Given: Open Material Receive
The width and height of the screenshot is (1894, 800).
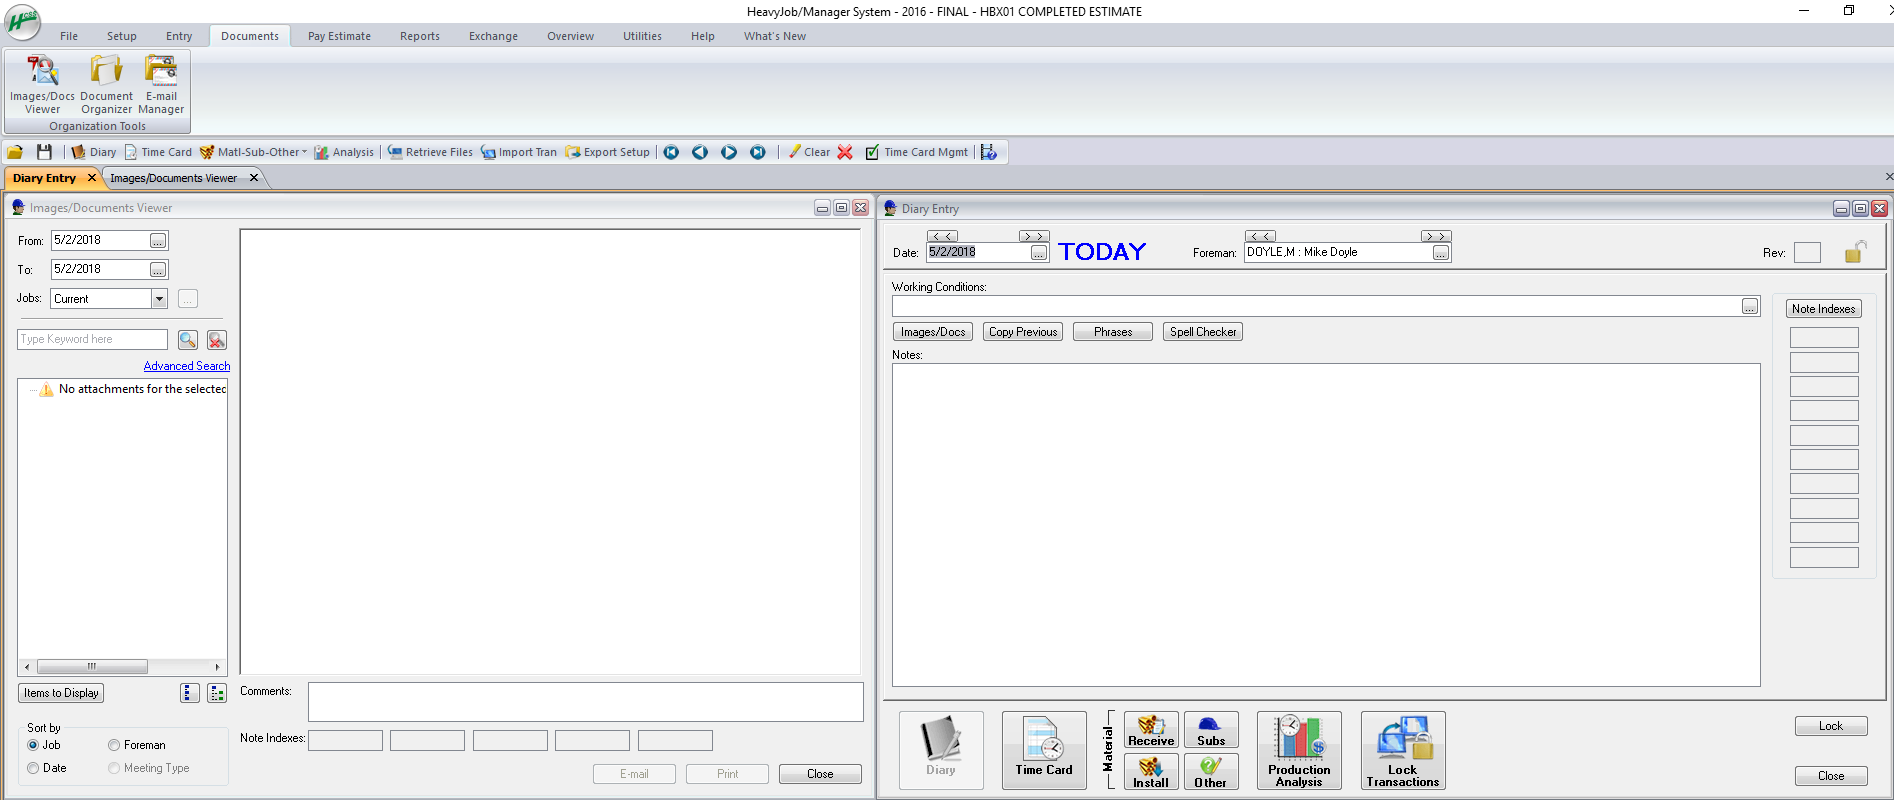Looking at the screenshot, I should tap(1151, 730).
